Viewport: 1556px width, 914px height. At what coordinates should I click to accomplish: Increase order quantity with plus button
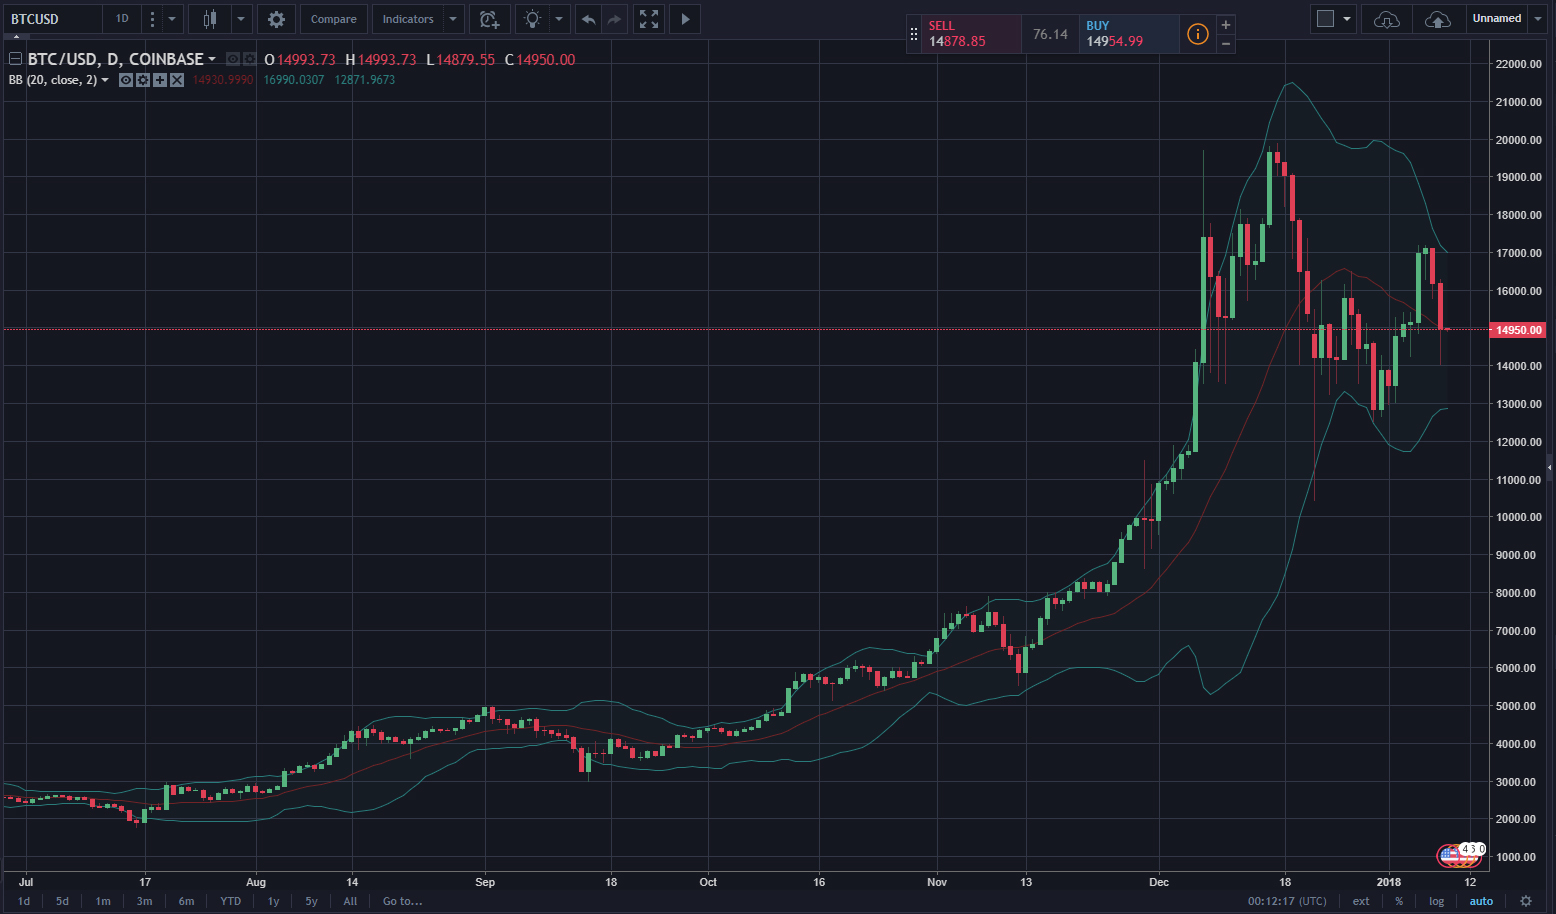click(1226, 25)
